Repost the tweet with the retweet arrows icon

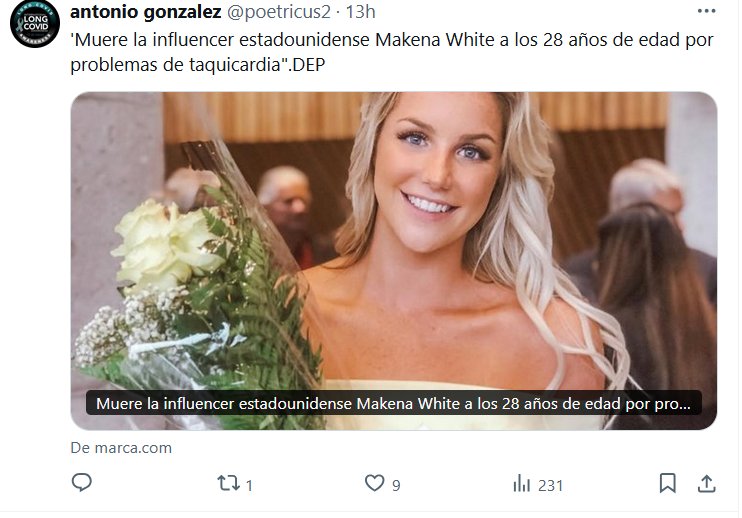click(x=228, y=483)
